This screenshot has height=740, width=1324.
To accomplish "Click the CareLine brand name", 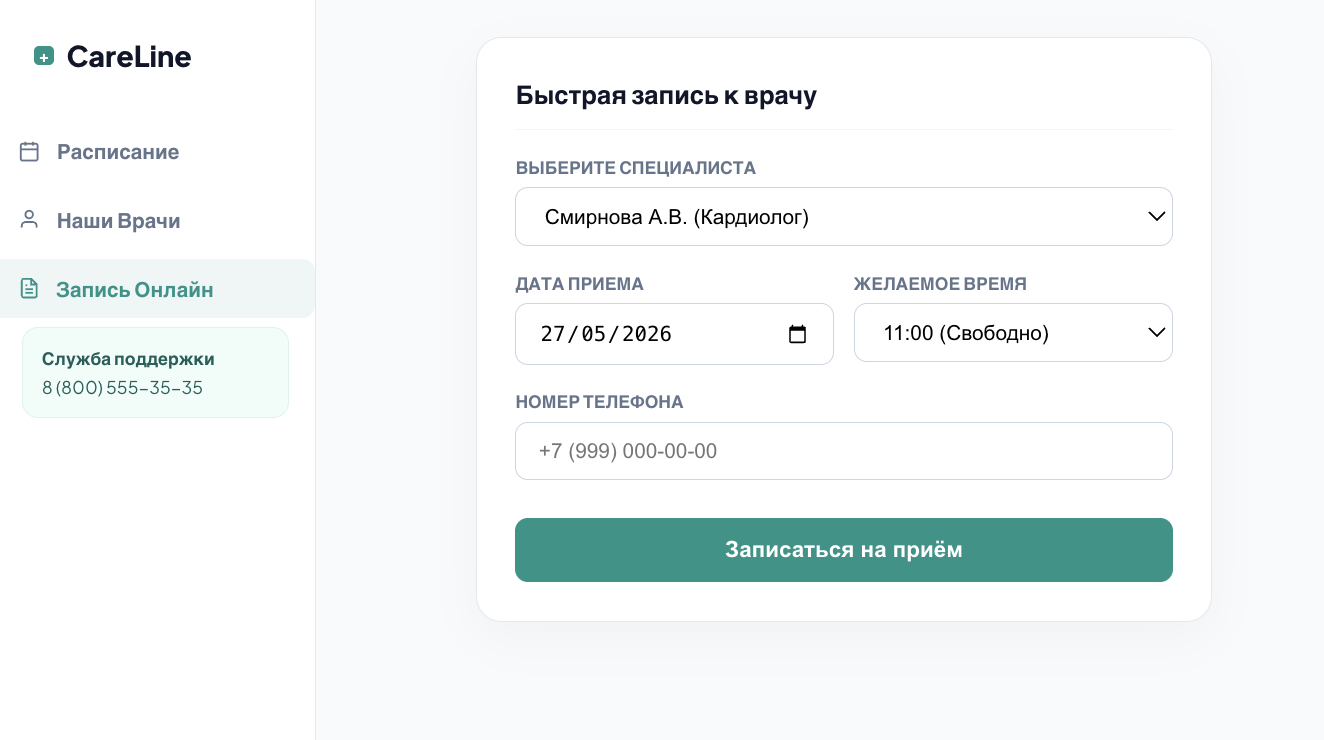I will (x=129, y=57).
